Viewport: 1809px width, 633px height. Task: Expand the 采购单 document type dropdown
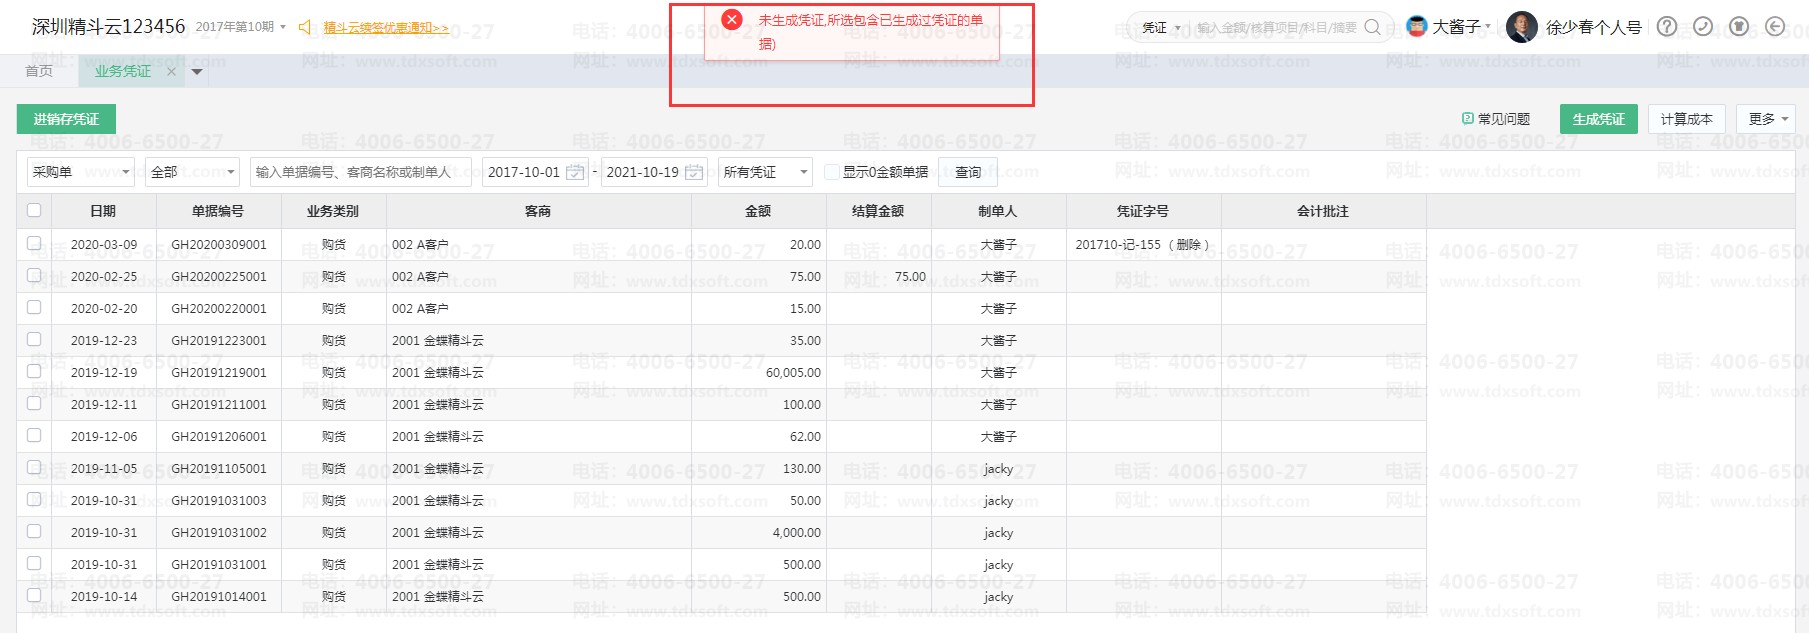[81, 172]
